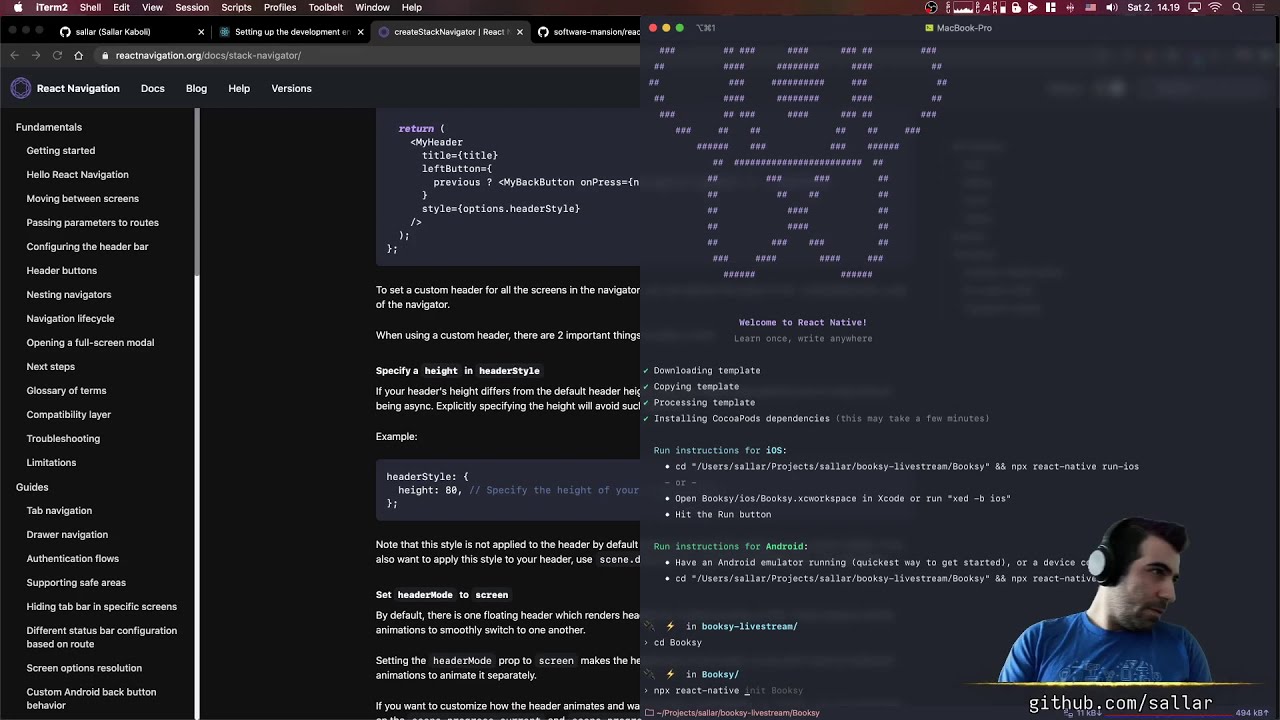Open Troubleshooting sidebar page
The width and height of the screenshot is (1280, 720).
pyautogui.click(x=63, y=438)
